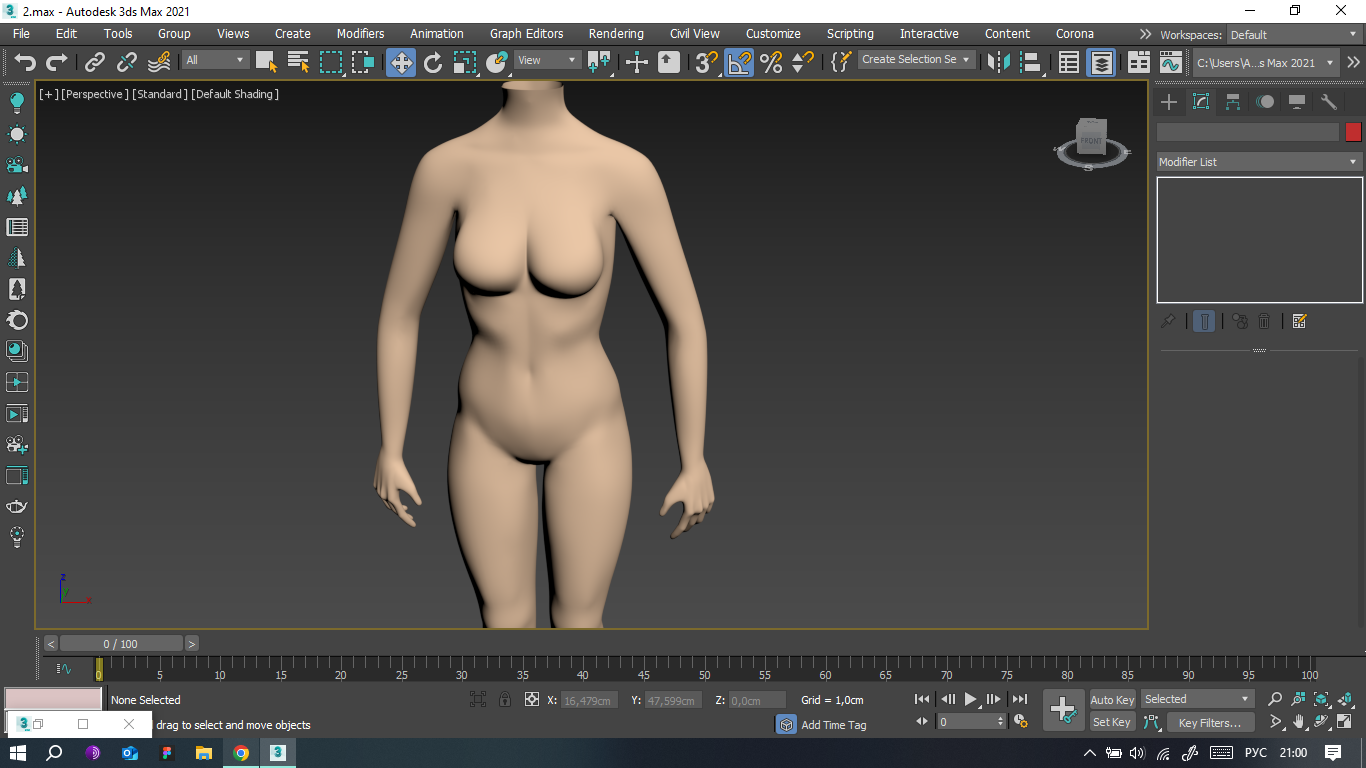Click the Key Filters button

coord(1209,722)
